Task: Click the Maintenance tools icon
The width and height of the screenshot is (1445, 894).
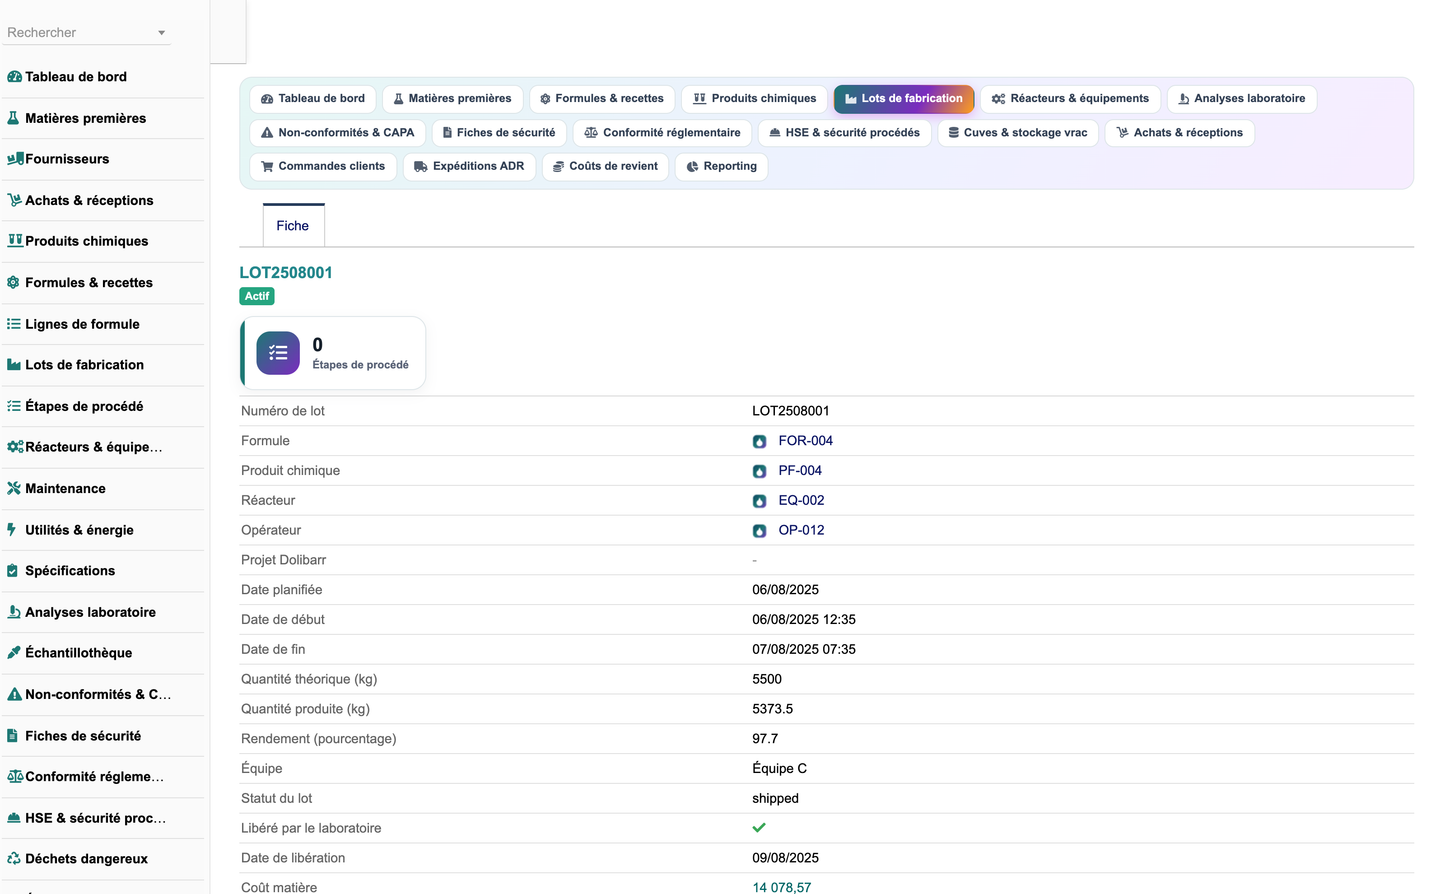Action: coord(14,488)
